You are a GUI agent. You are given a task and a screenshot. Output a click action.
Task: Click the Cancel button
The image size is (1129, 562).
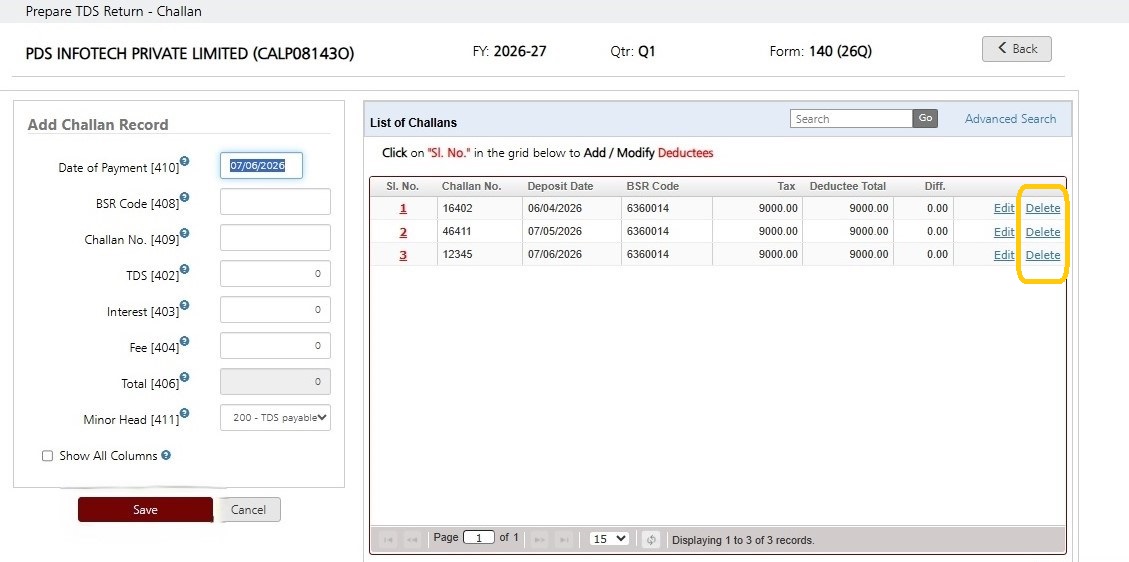(248, 509)
